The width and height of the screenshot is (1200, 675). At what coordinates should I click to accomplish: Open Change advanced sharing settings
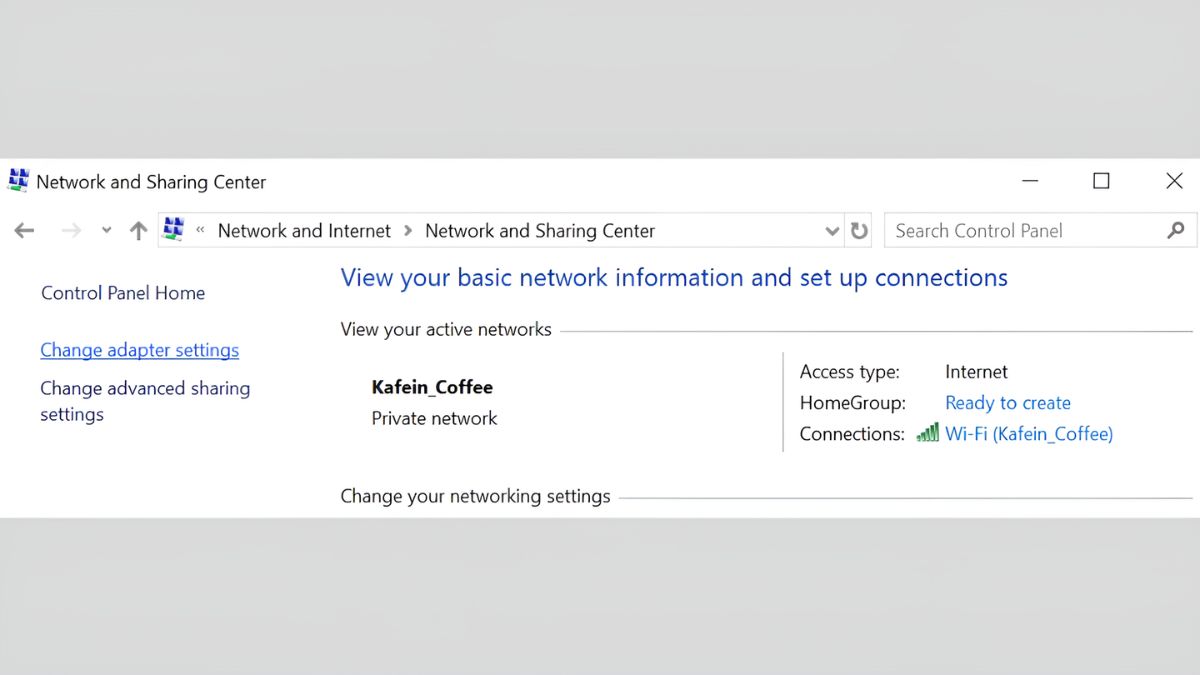pyautogui.click(x=145, y=401)
